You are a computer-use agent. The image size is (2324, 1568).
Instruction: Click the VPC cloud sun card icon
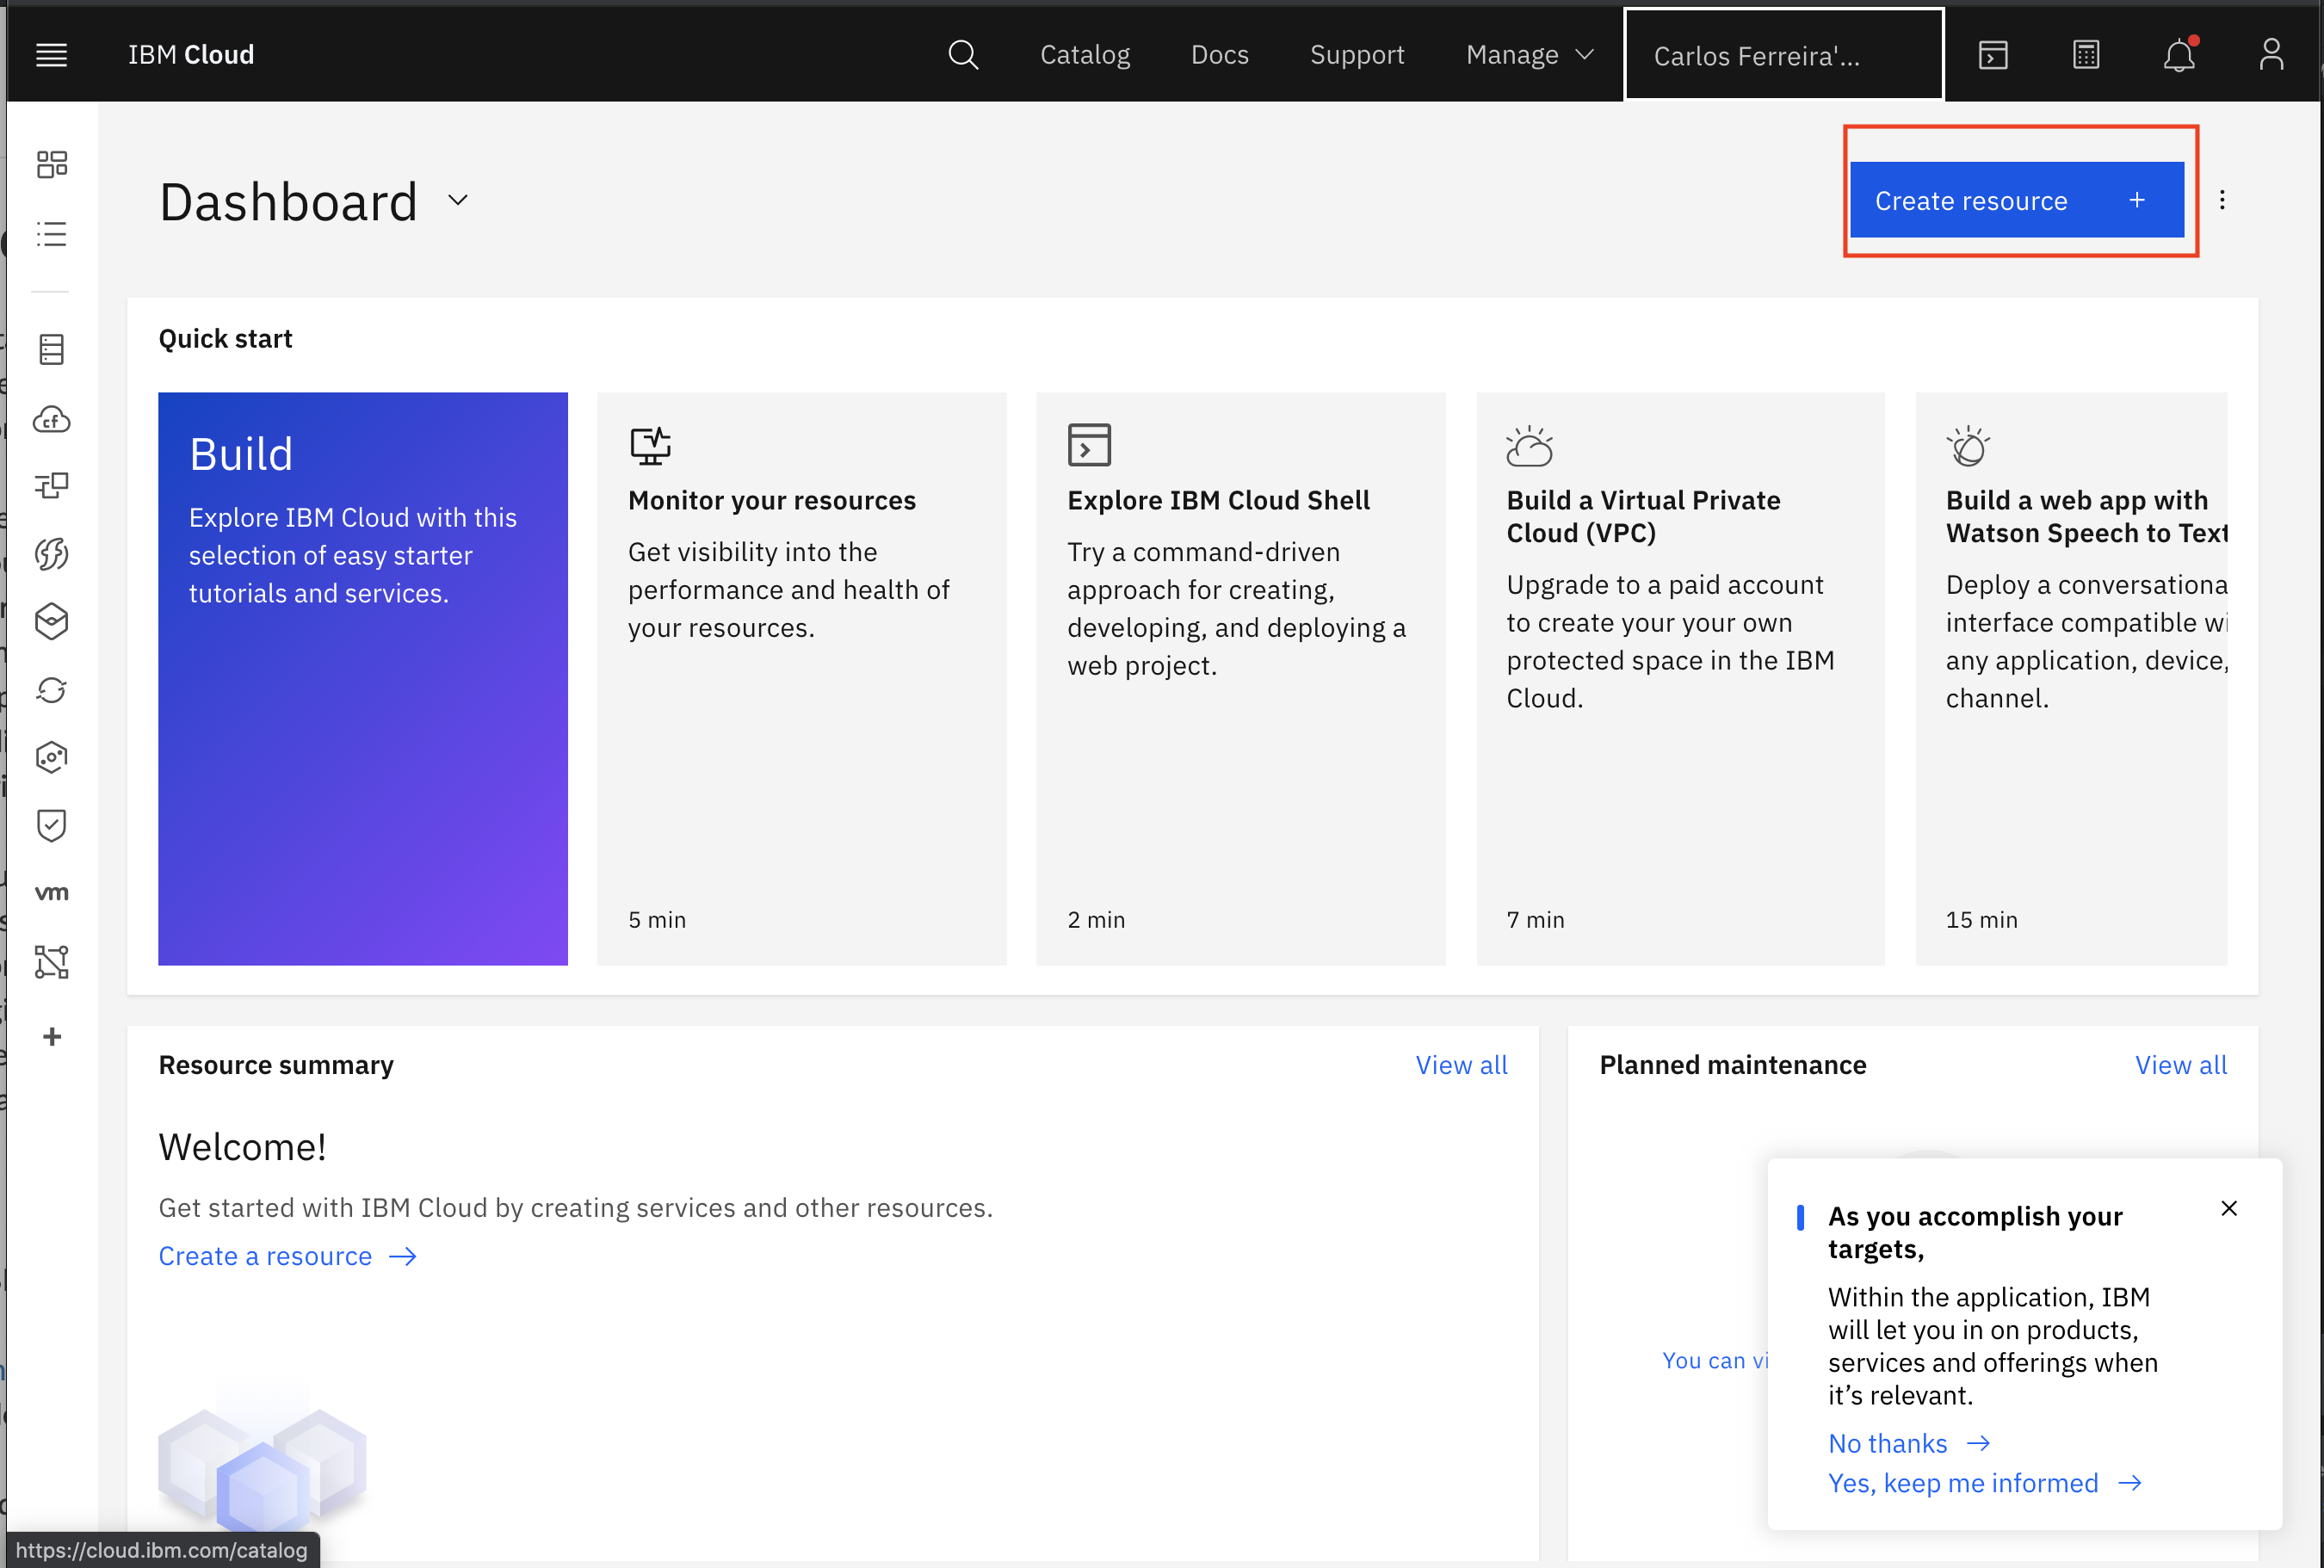[1529, 446]
